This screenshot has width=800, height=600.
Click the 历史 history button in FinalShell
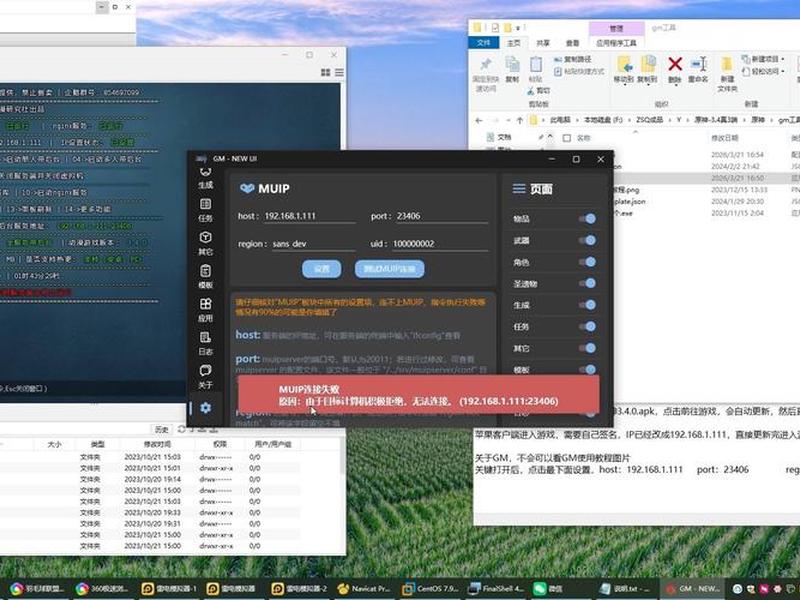click(x=162, y=429)
